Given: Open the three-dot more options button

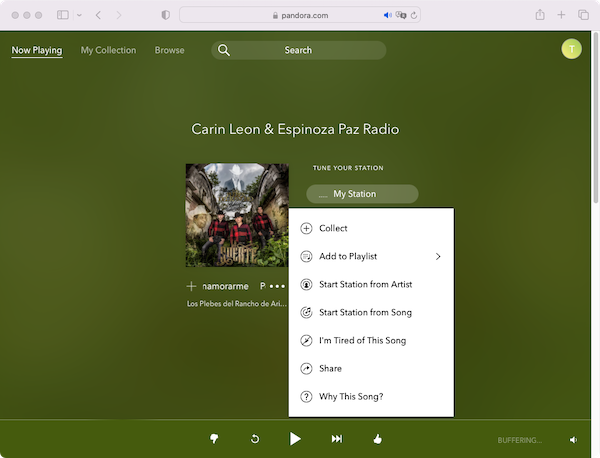Looking at the screenshot, I should click(277, 286).
